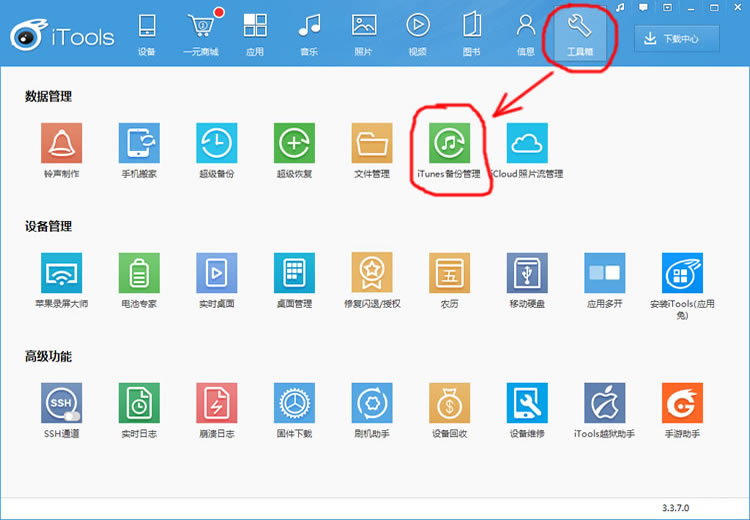Select the 工具箱 toolbox tab
The width and height of the screenshot is (750, 520).
(580, 34)
